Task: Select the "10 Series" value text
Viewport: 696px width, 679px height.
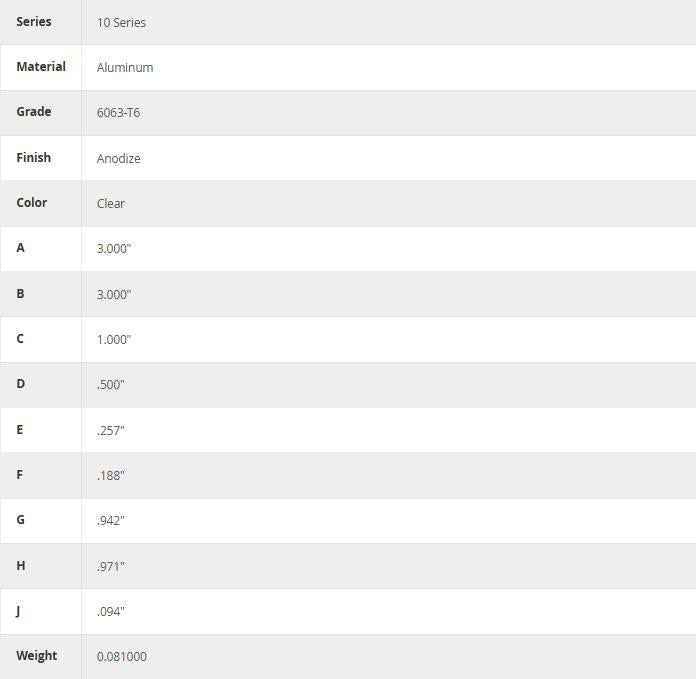Action: 121,22
